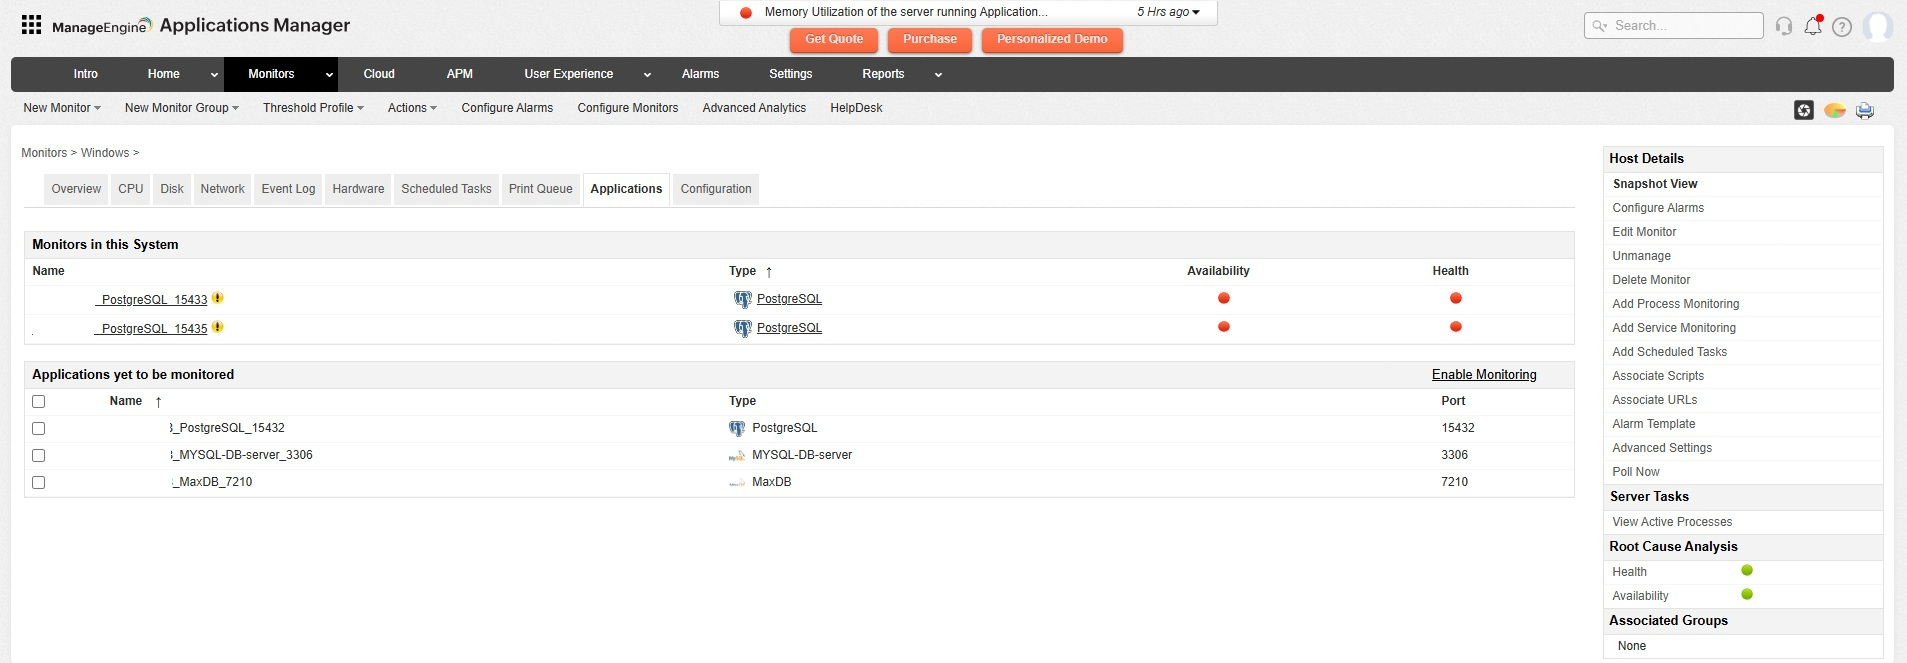
Task: Expand the Monitors menu chevron
Action: (329, 75)
